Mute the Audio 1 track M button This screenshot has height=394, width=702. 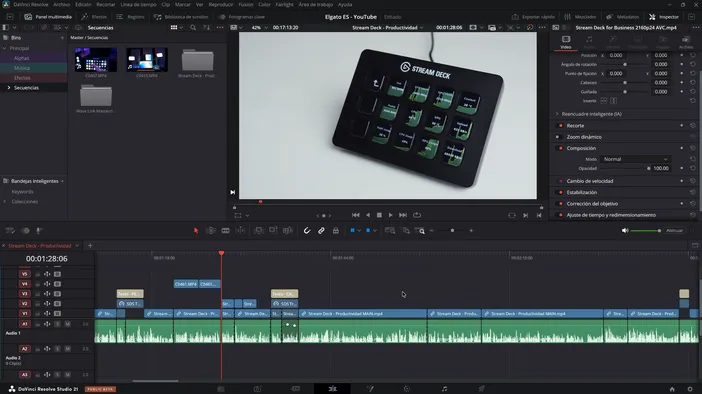[x=68, y=324]
